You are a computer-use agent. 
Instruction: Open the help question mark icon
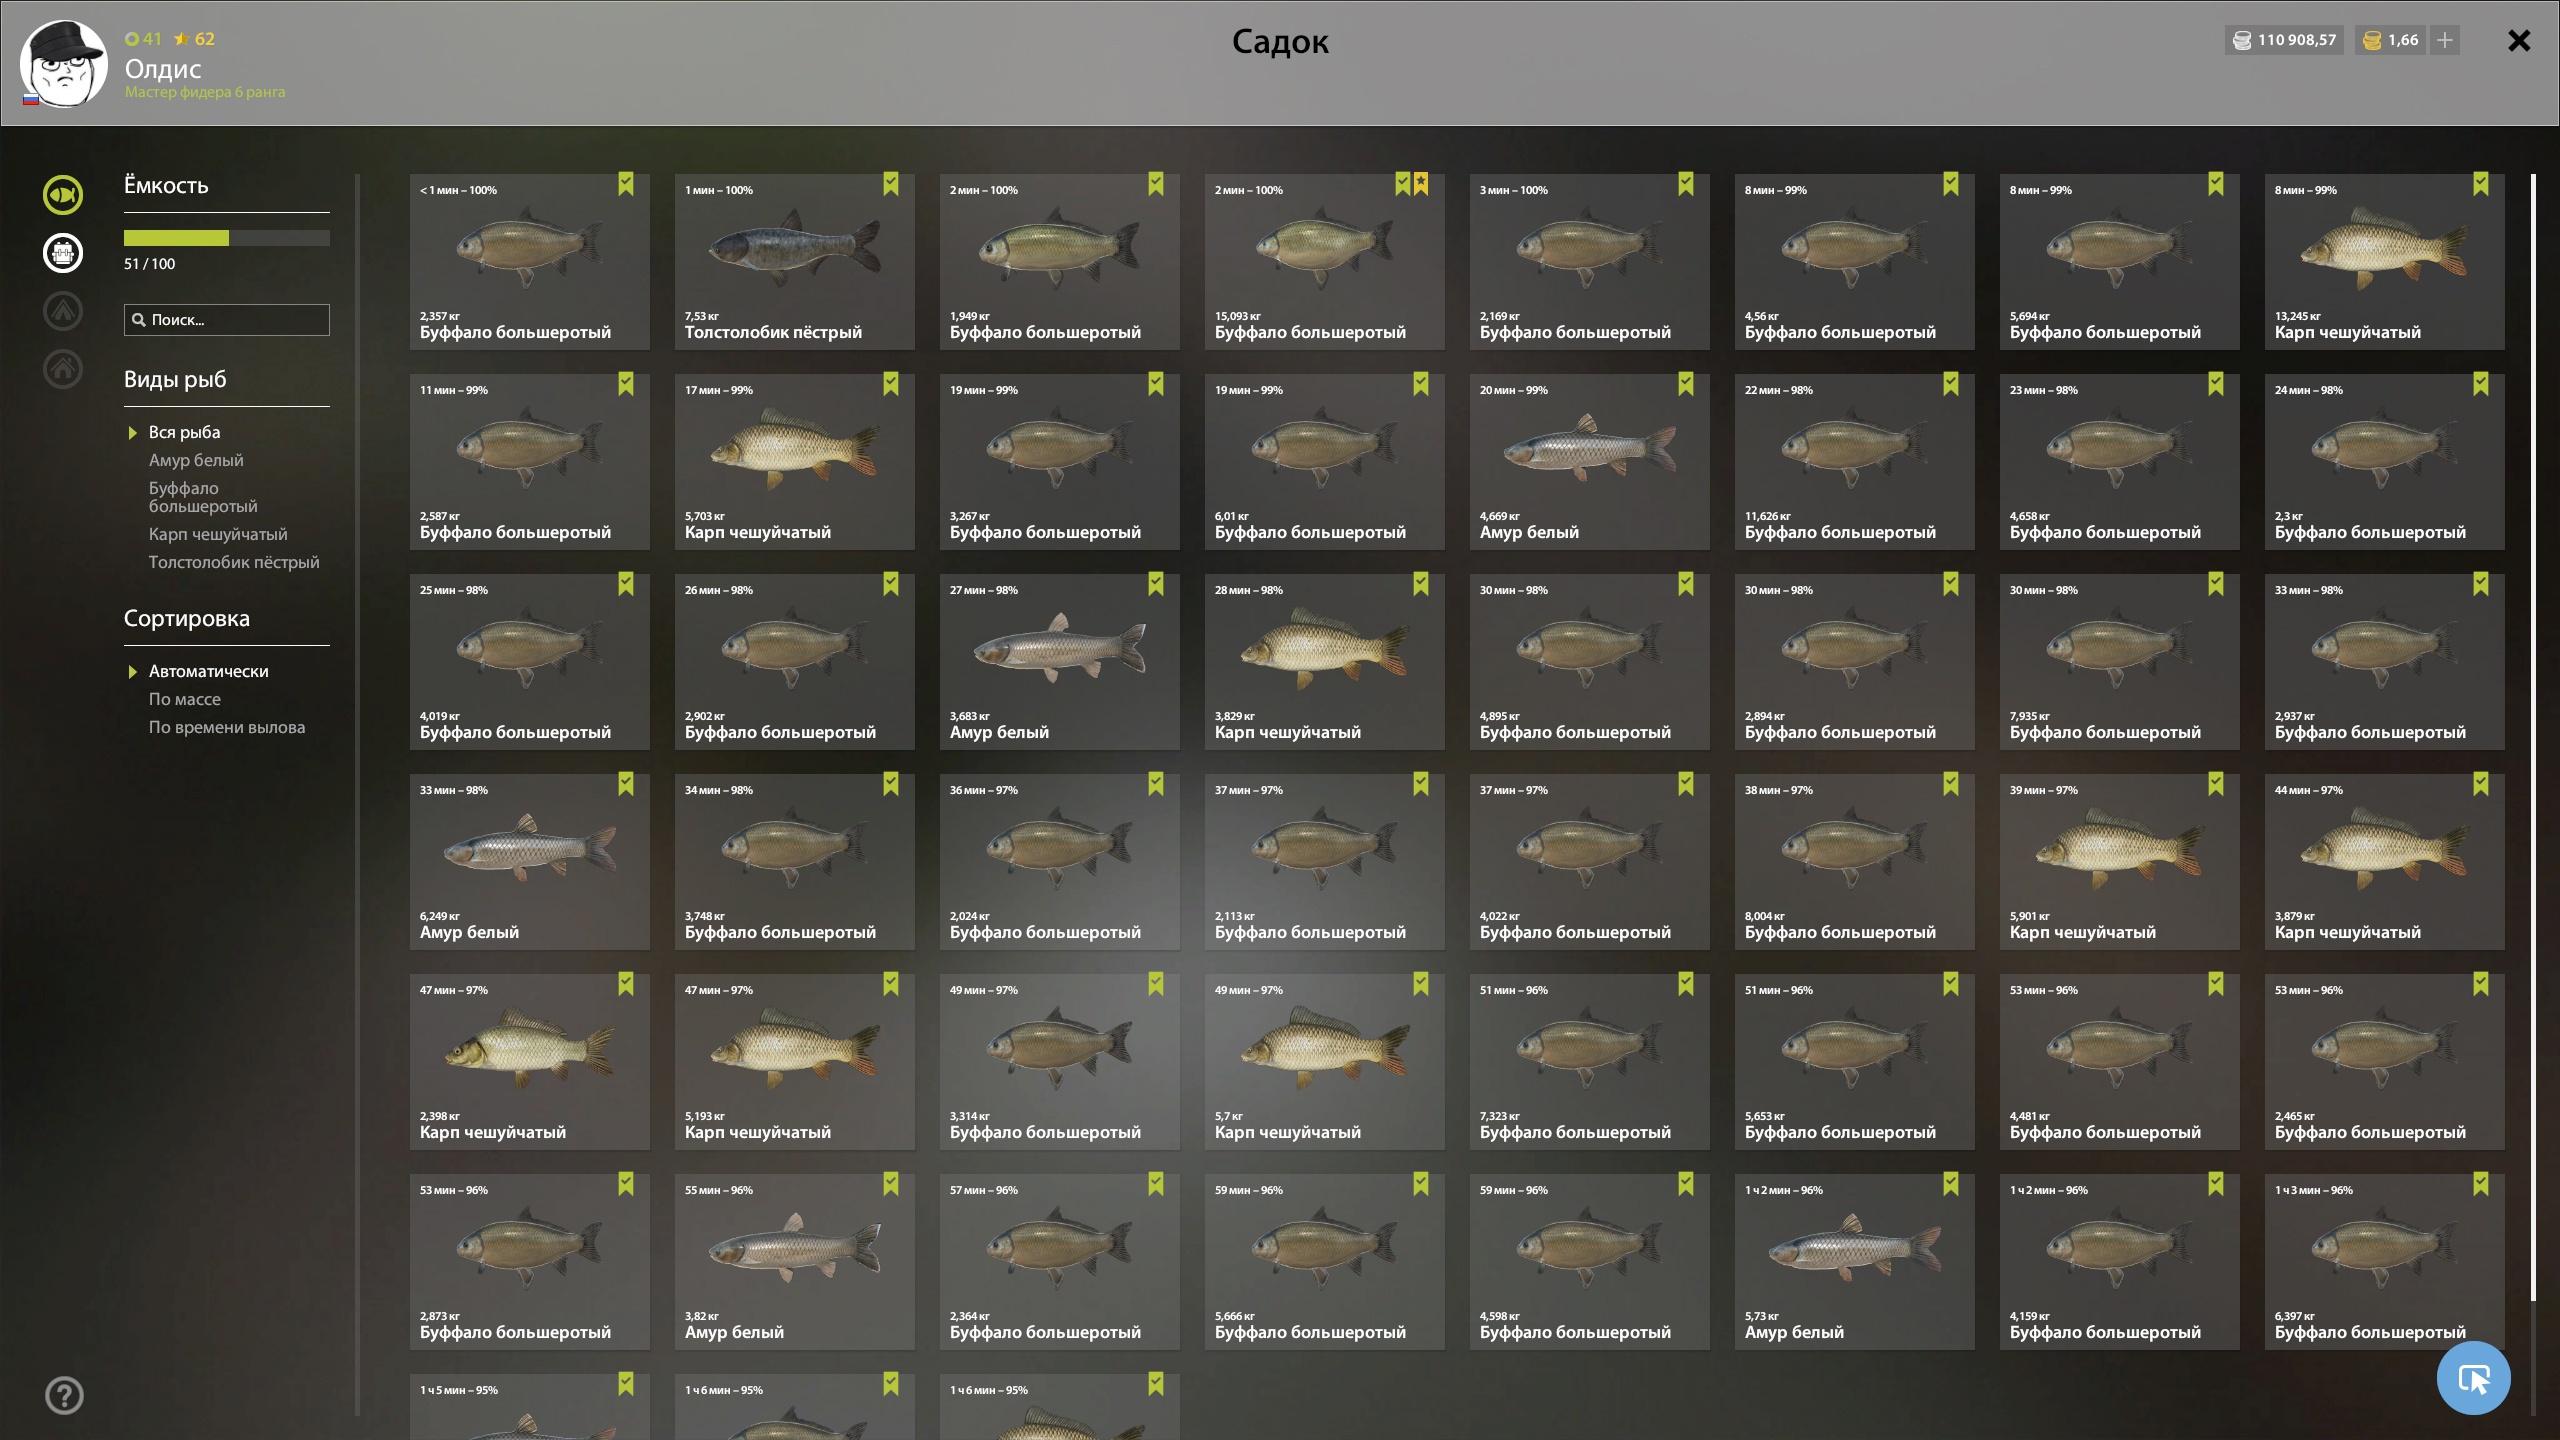coord(64,1395)
